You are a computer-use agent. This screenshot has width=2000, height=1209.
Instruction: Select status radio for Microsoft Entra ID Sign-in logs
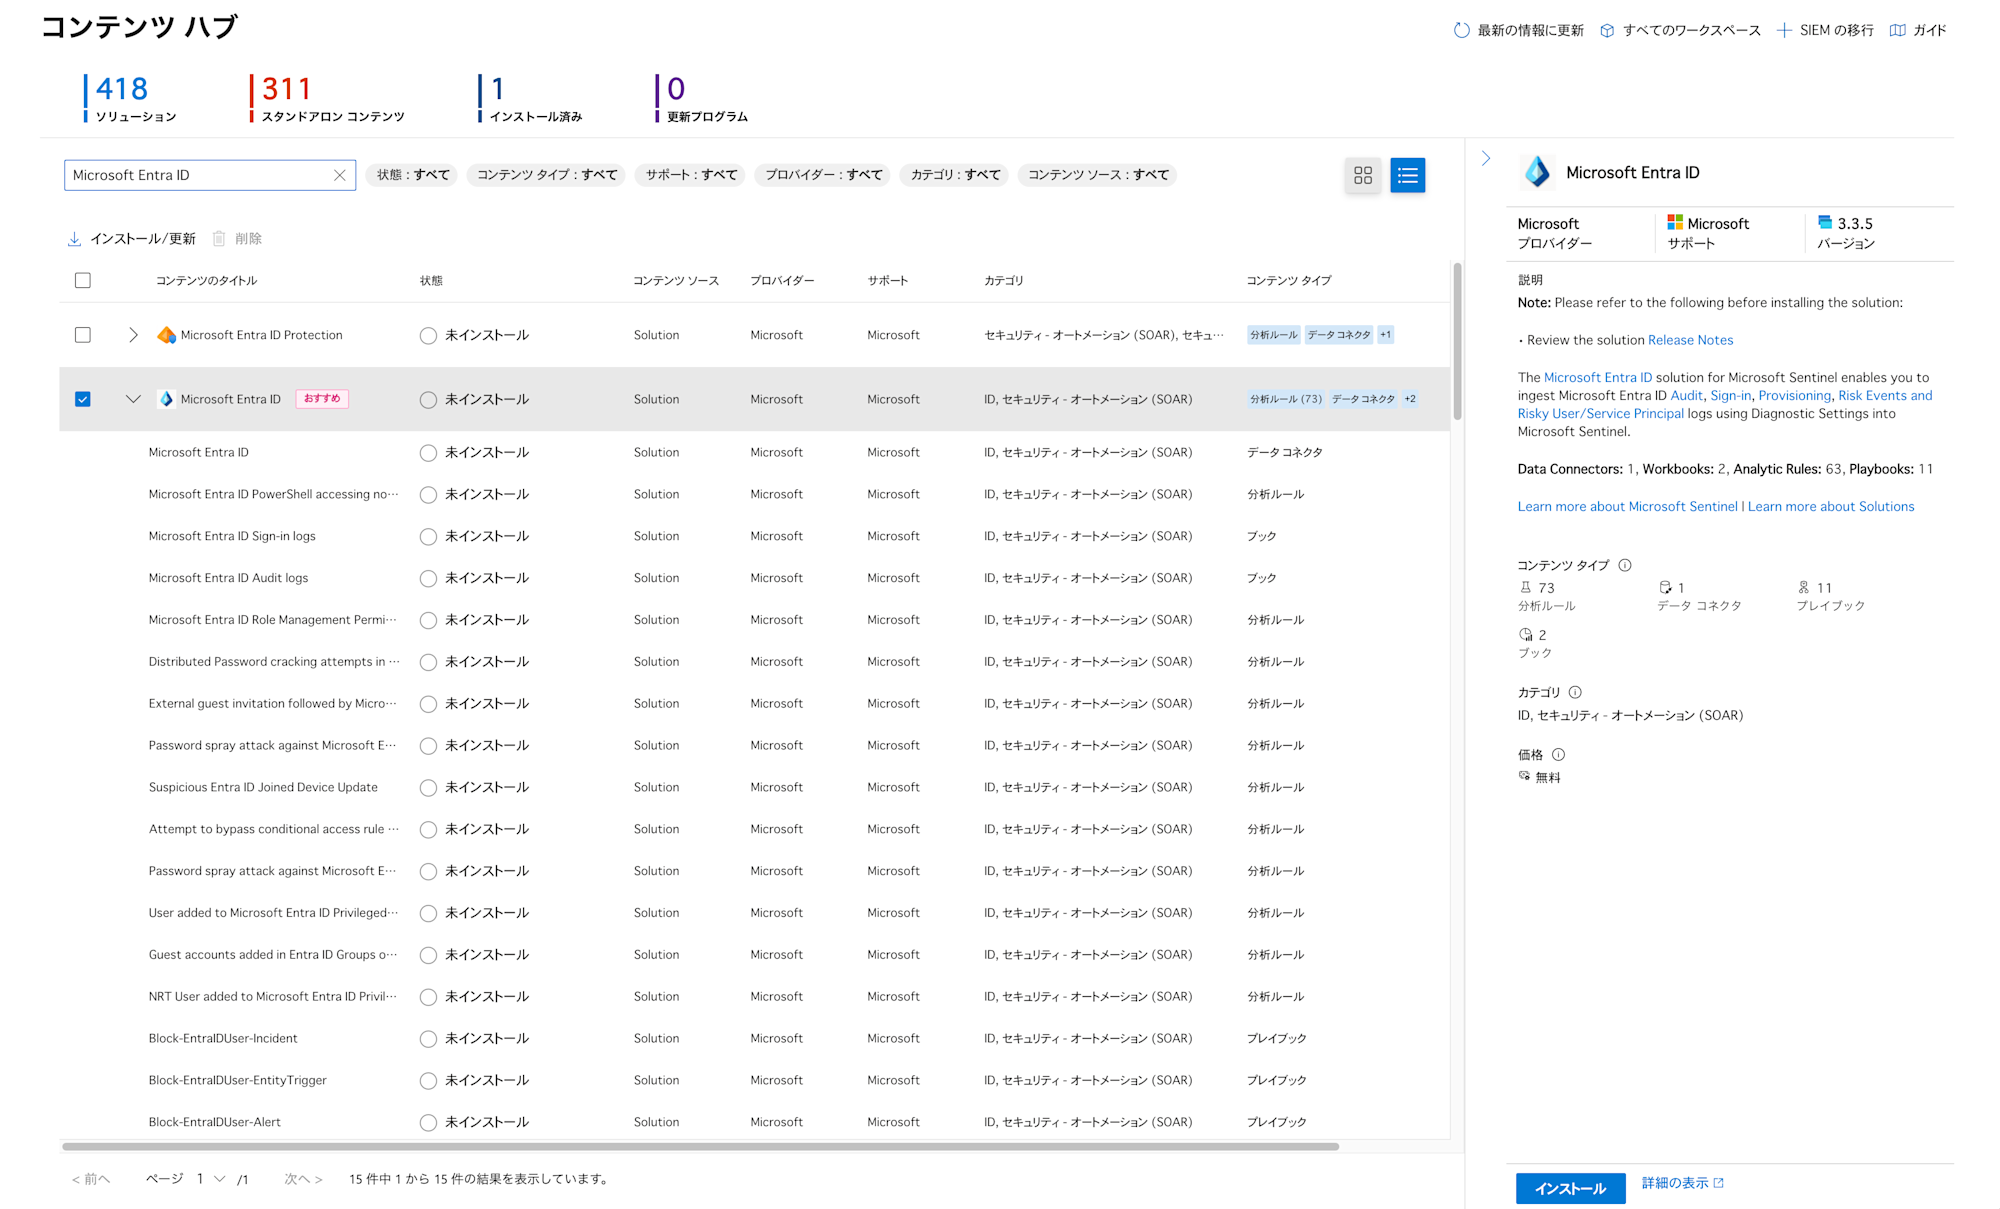point(428,537)
